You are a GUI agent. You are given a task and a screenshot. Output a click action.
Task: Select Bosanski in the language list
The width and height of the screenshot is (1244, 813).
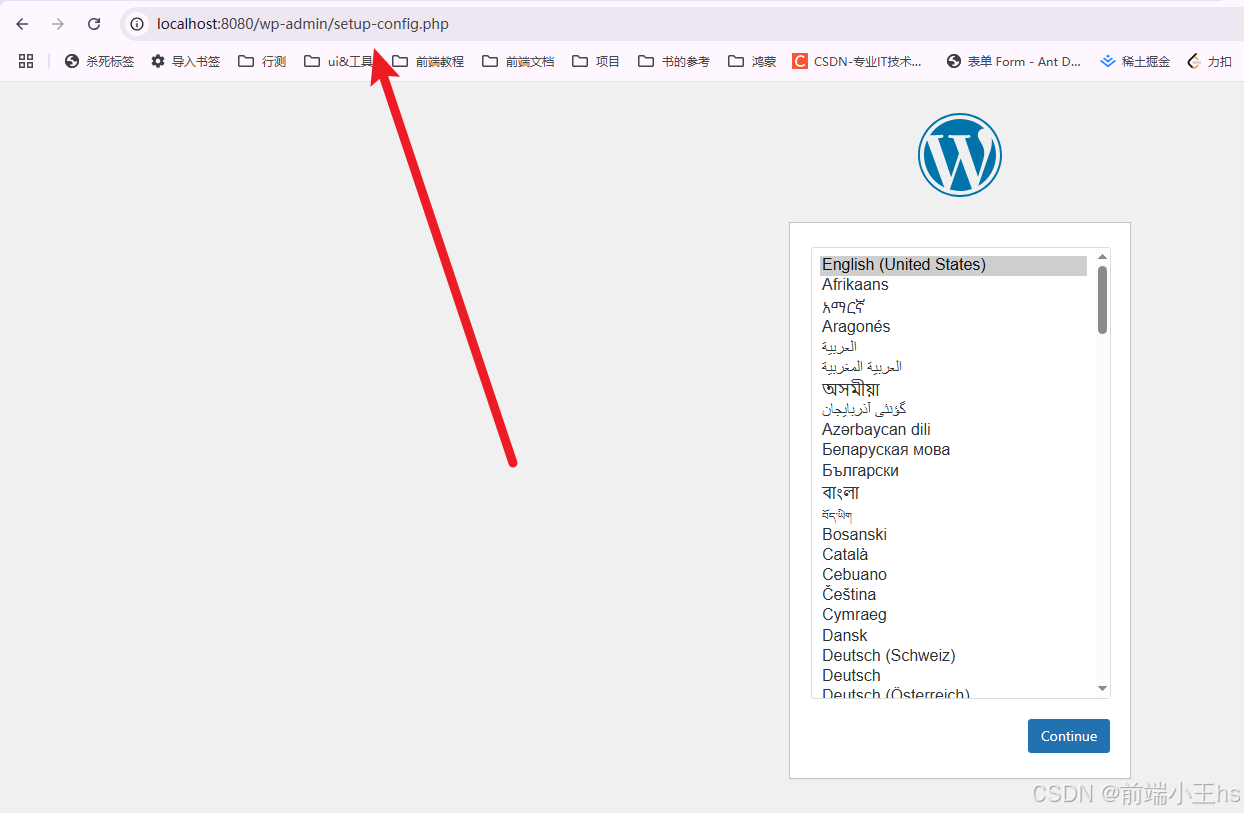(x=953, y=535)
